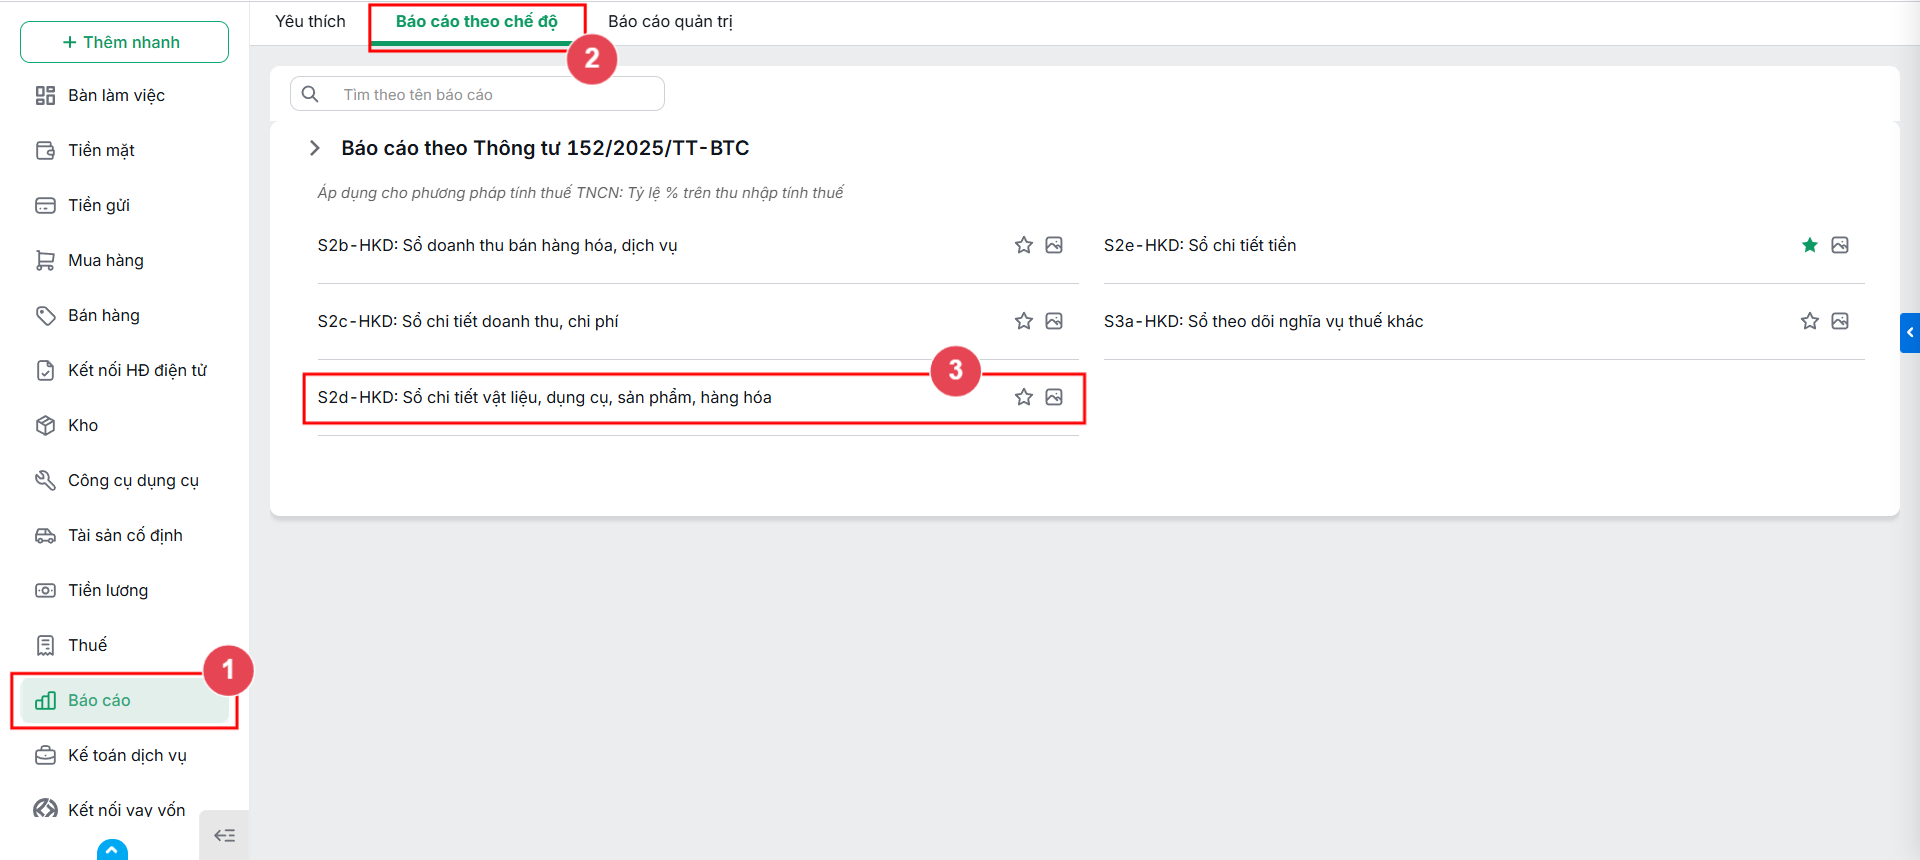Click the Mua hàng shopping cart icon
The width and height of the screenshot is (1920, 860).
45,260
